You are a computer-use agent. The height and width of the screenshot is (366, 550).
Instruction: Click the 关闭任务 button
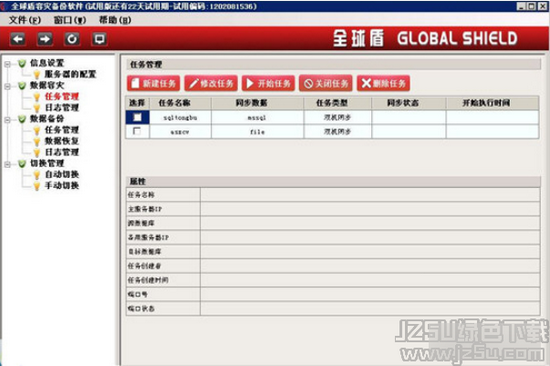point(326,84)
